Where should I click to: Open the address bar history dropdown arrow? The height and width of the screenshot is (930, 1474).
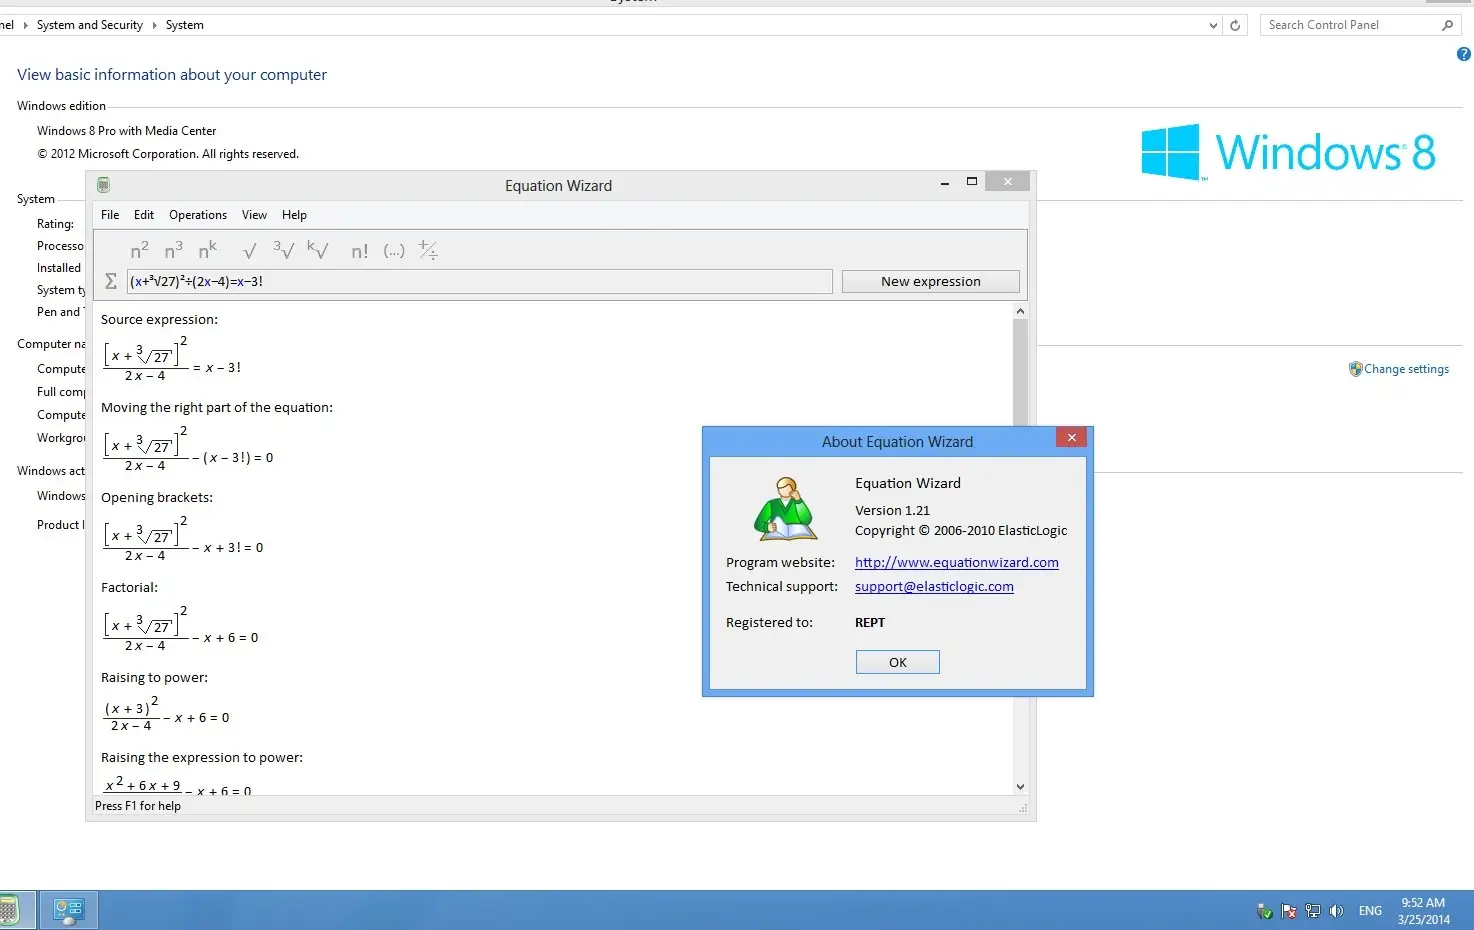pyautogui.click(x=1213, y=25)
